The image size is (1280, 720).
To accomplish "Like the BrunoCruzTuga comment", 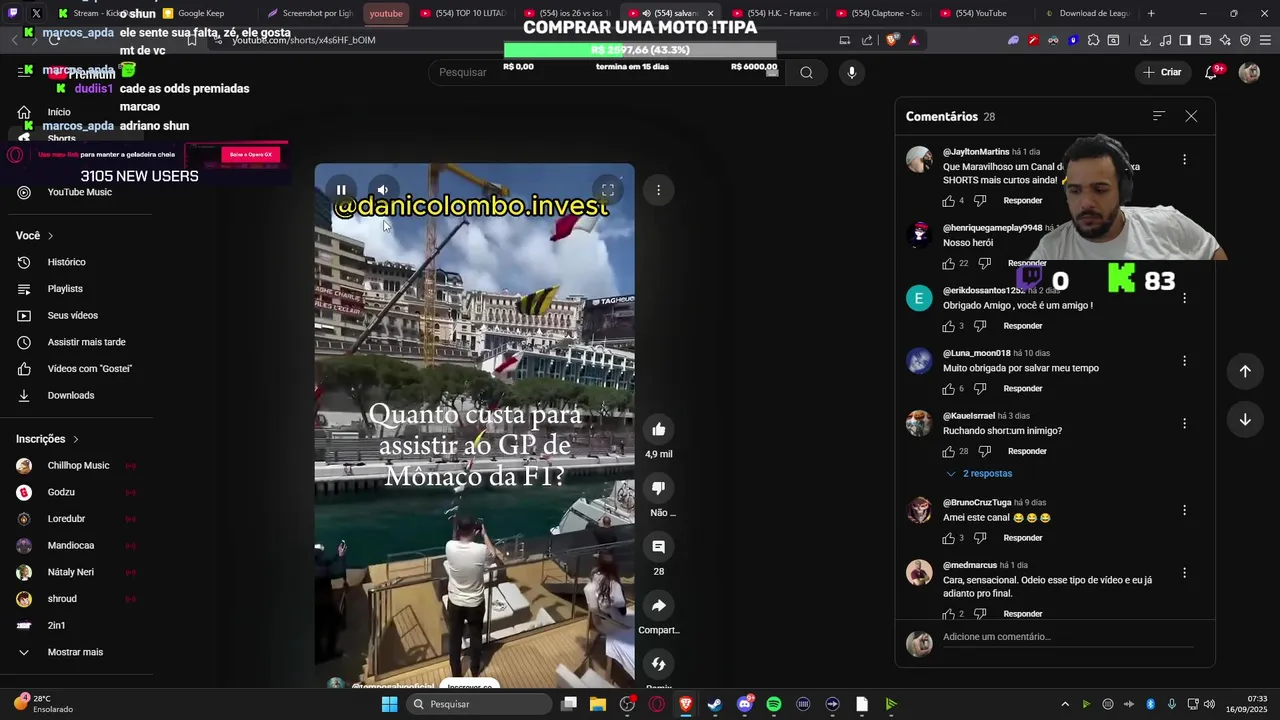I will click(x=948, y=538).
